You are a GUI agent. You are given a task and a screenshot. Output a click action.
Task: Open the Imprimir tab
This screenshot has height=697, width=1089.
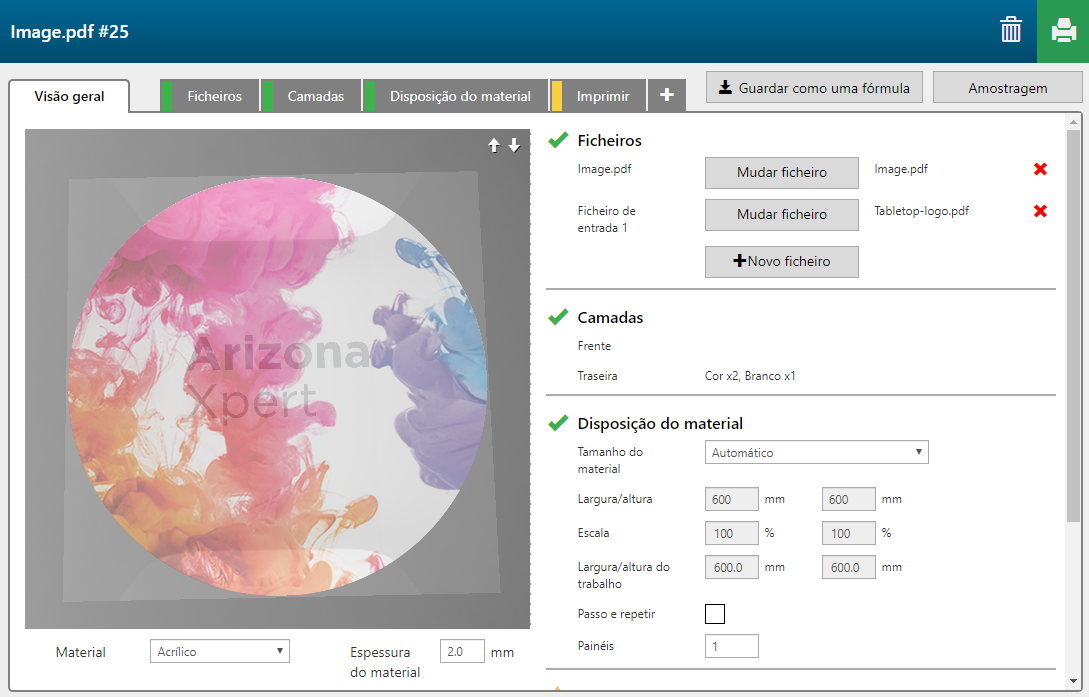pos(598,96)
